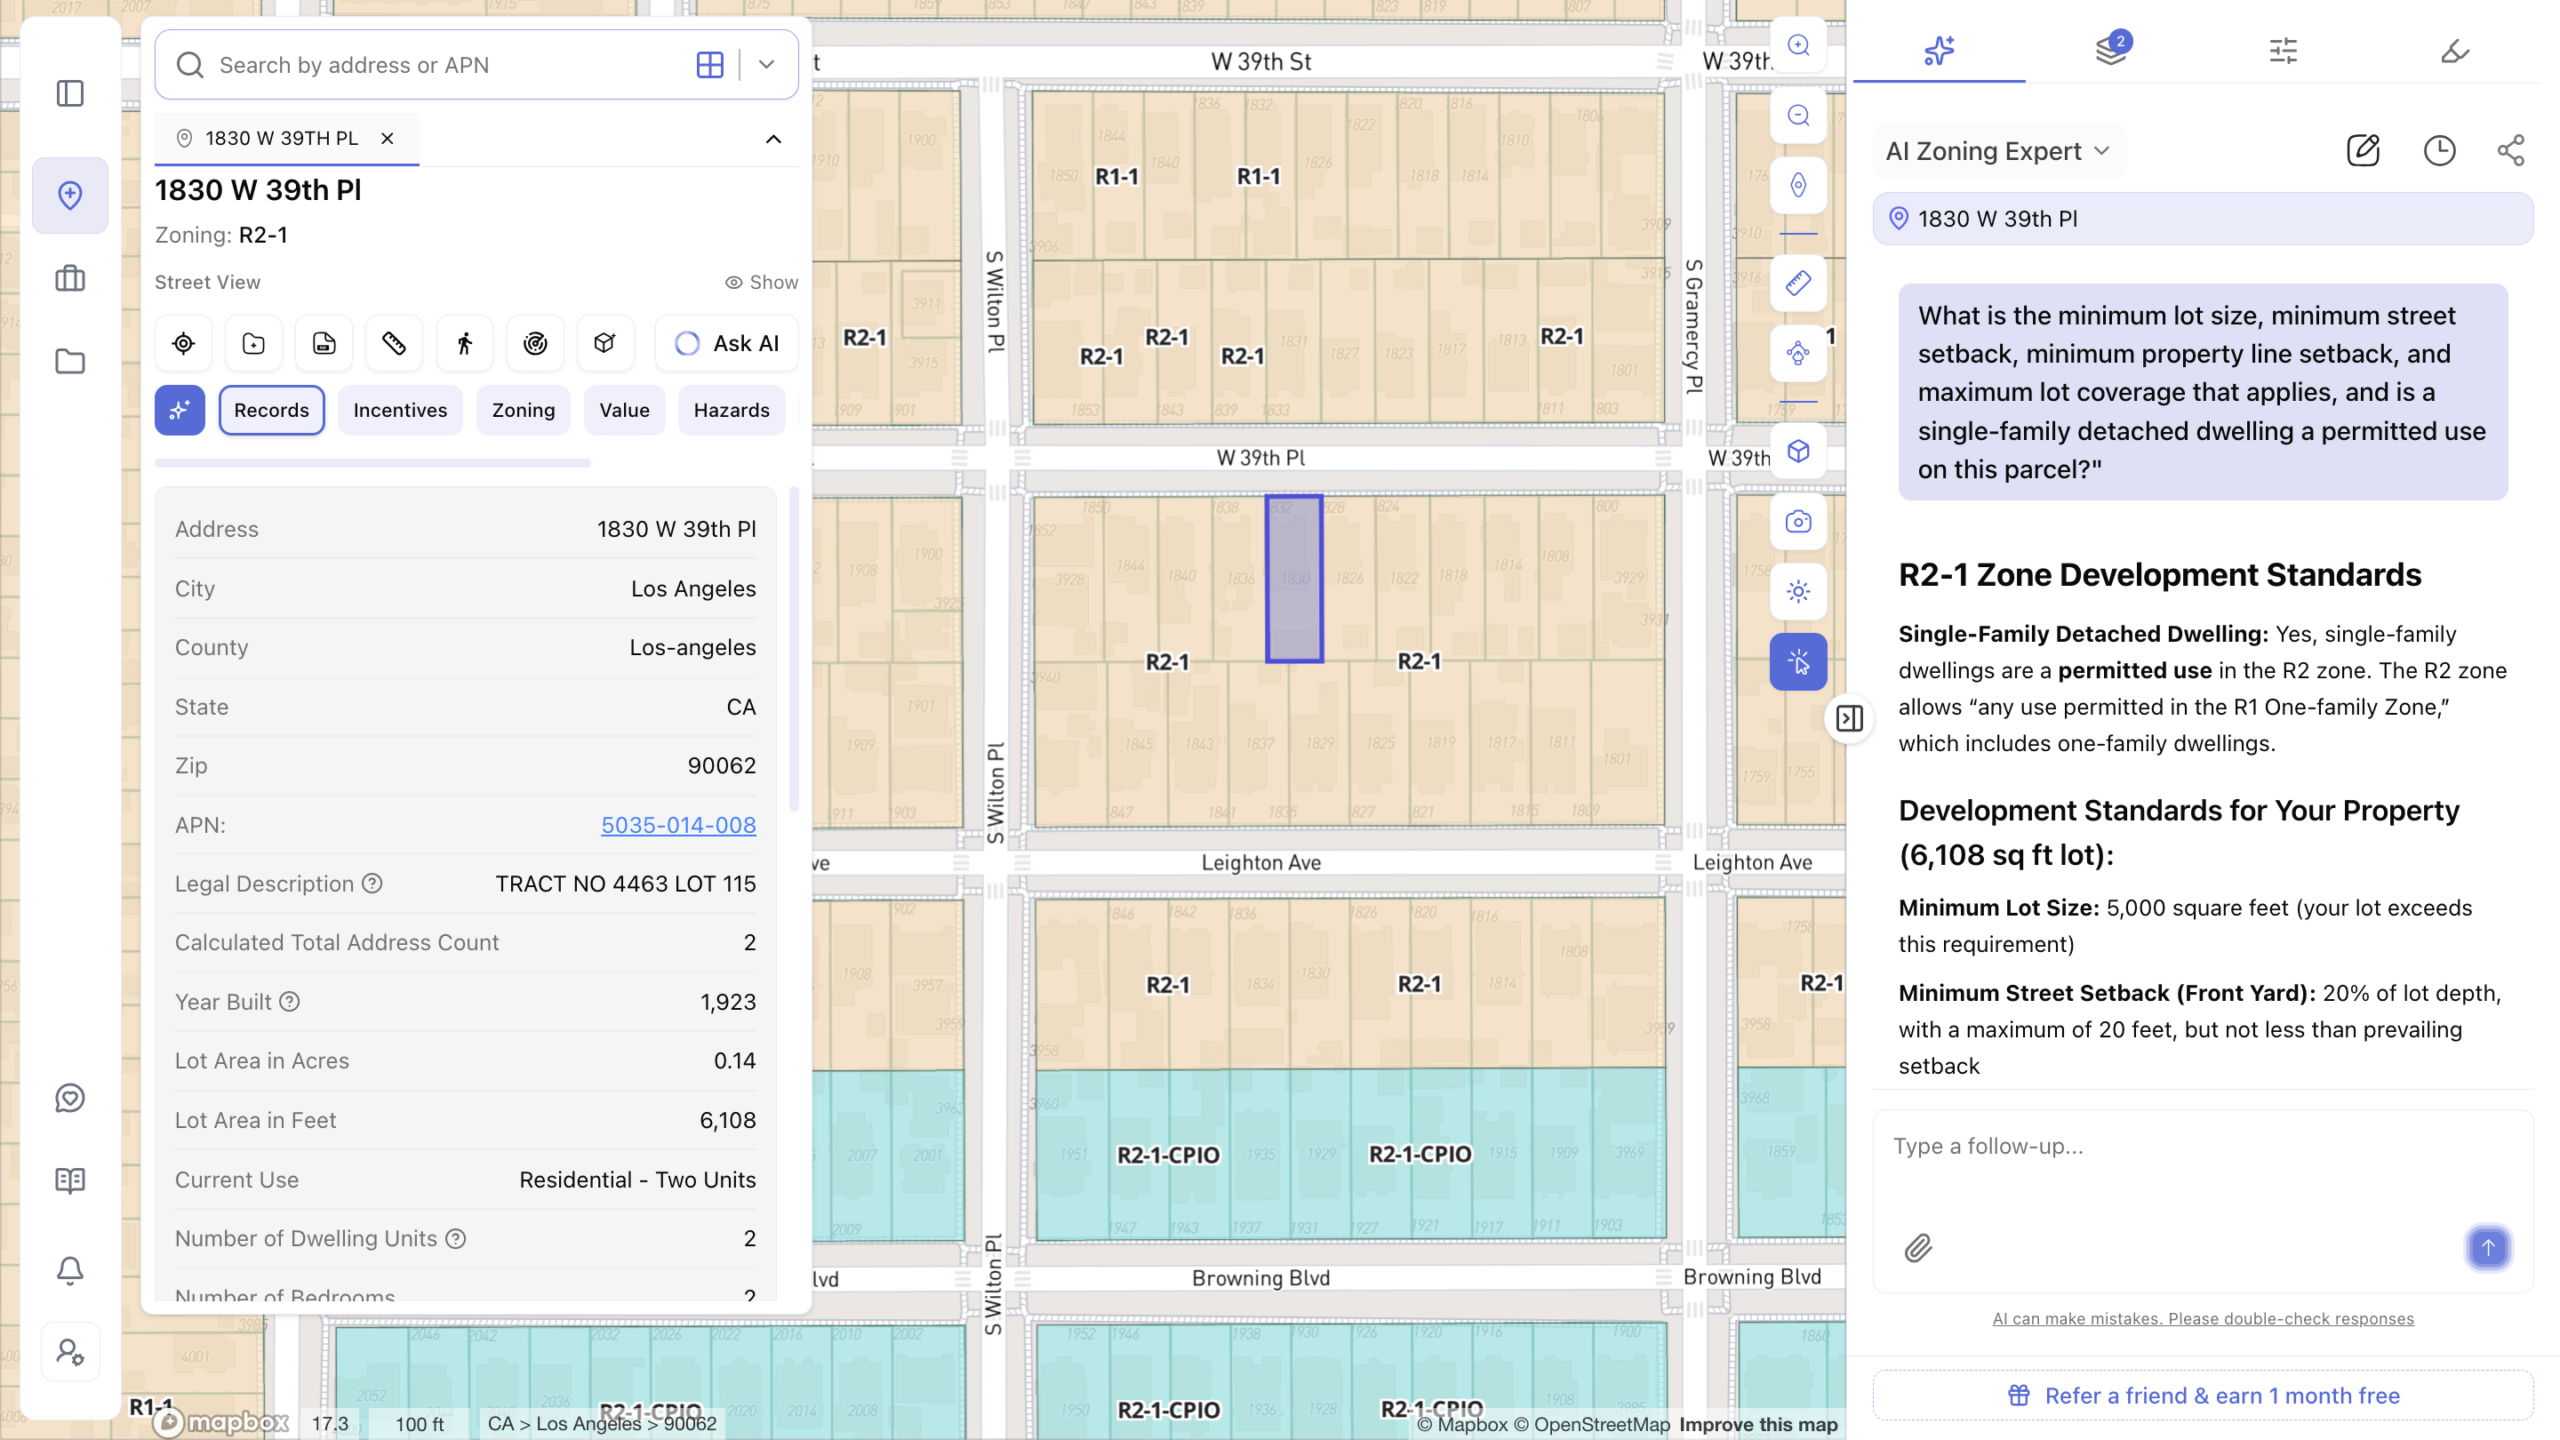Click the horizontal tab scroll bar
Viewport: 2560px width, 1440px height.
point(372,463)
